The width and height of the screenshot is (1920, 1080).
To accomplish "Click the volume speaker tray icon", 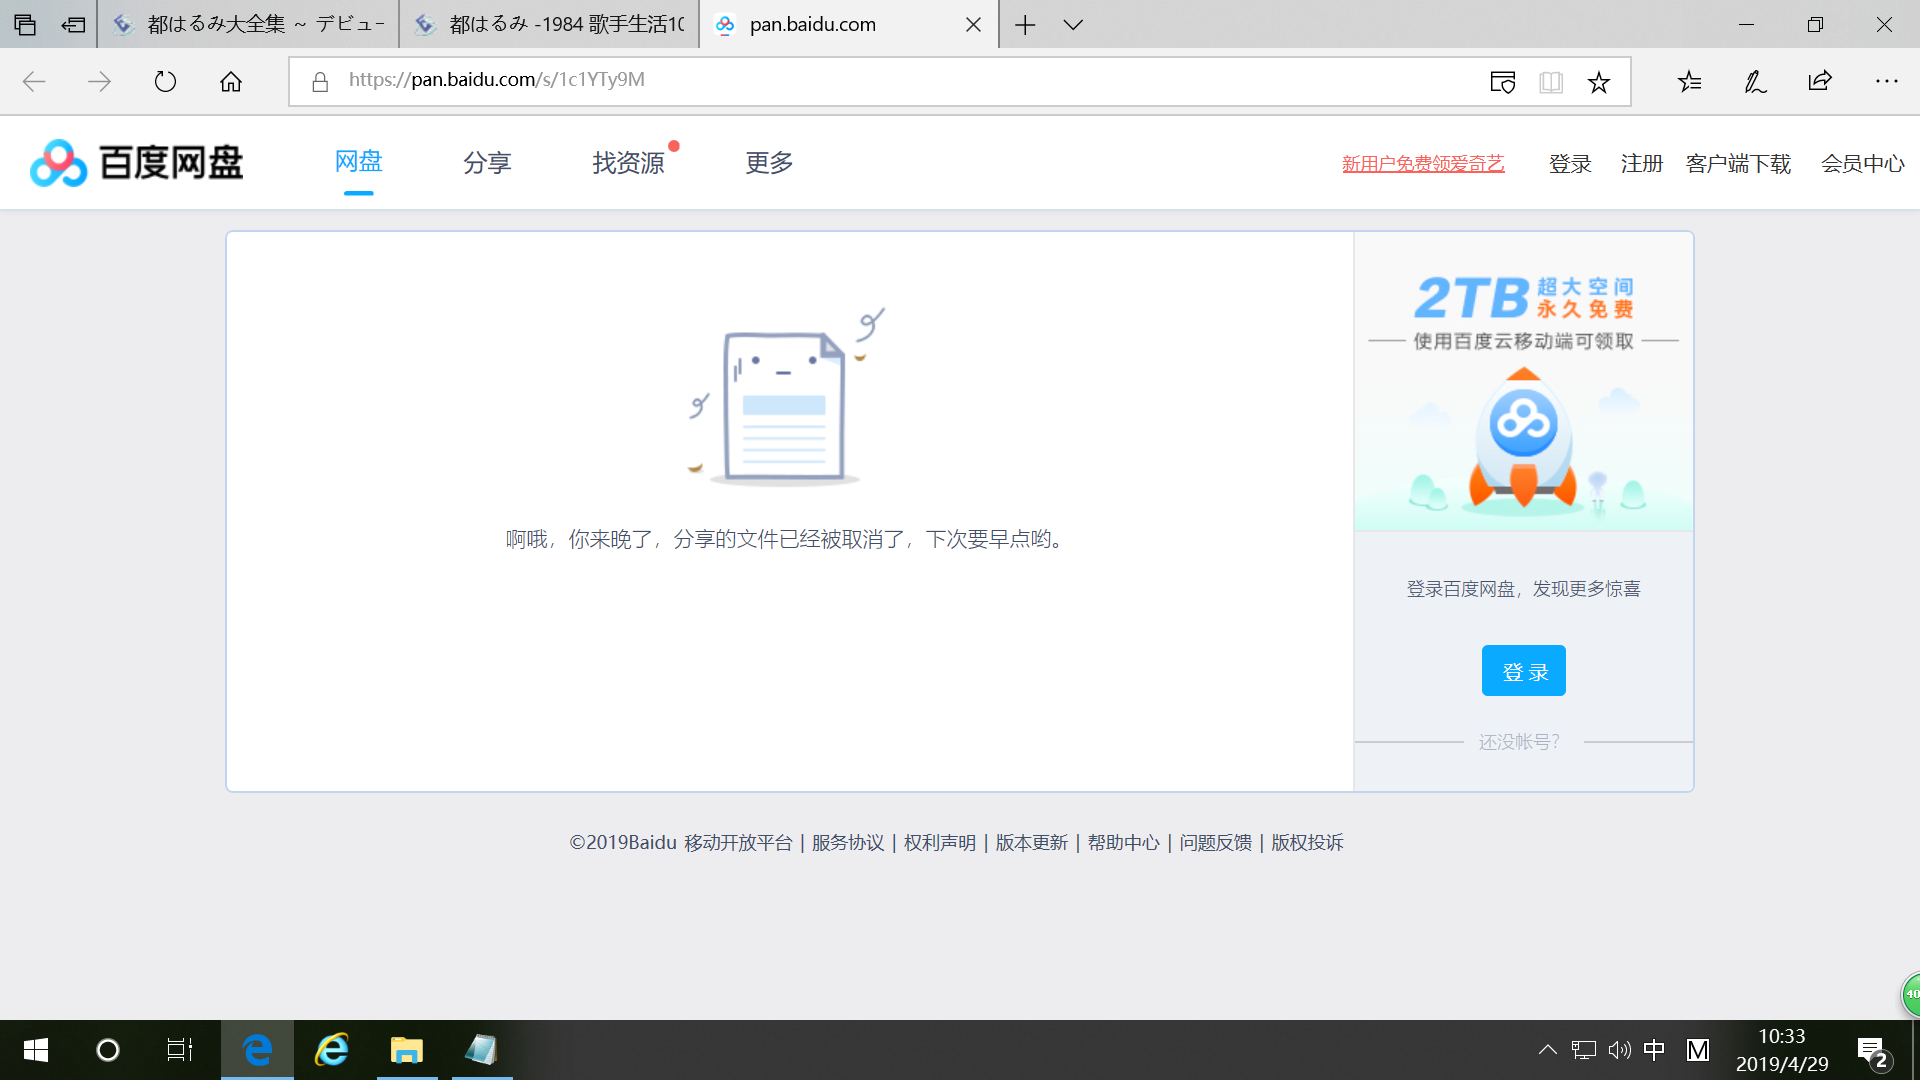I will coord(1619,1050).
